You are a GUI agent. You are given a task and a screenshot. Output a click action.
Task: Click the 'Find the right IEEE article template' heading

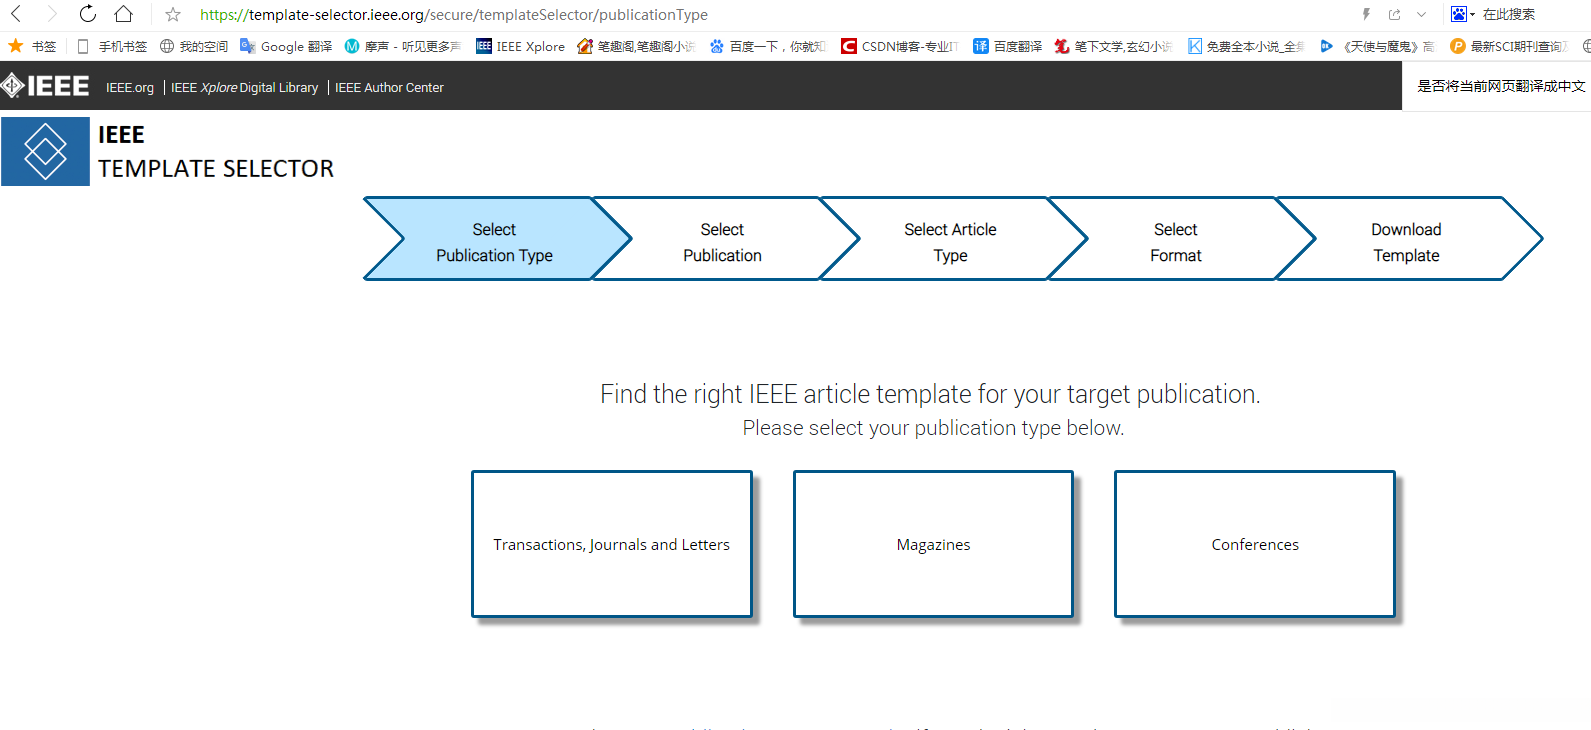coord(930,394)
